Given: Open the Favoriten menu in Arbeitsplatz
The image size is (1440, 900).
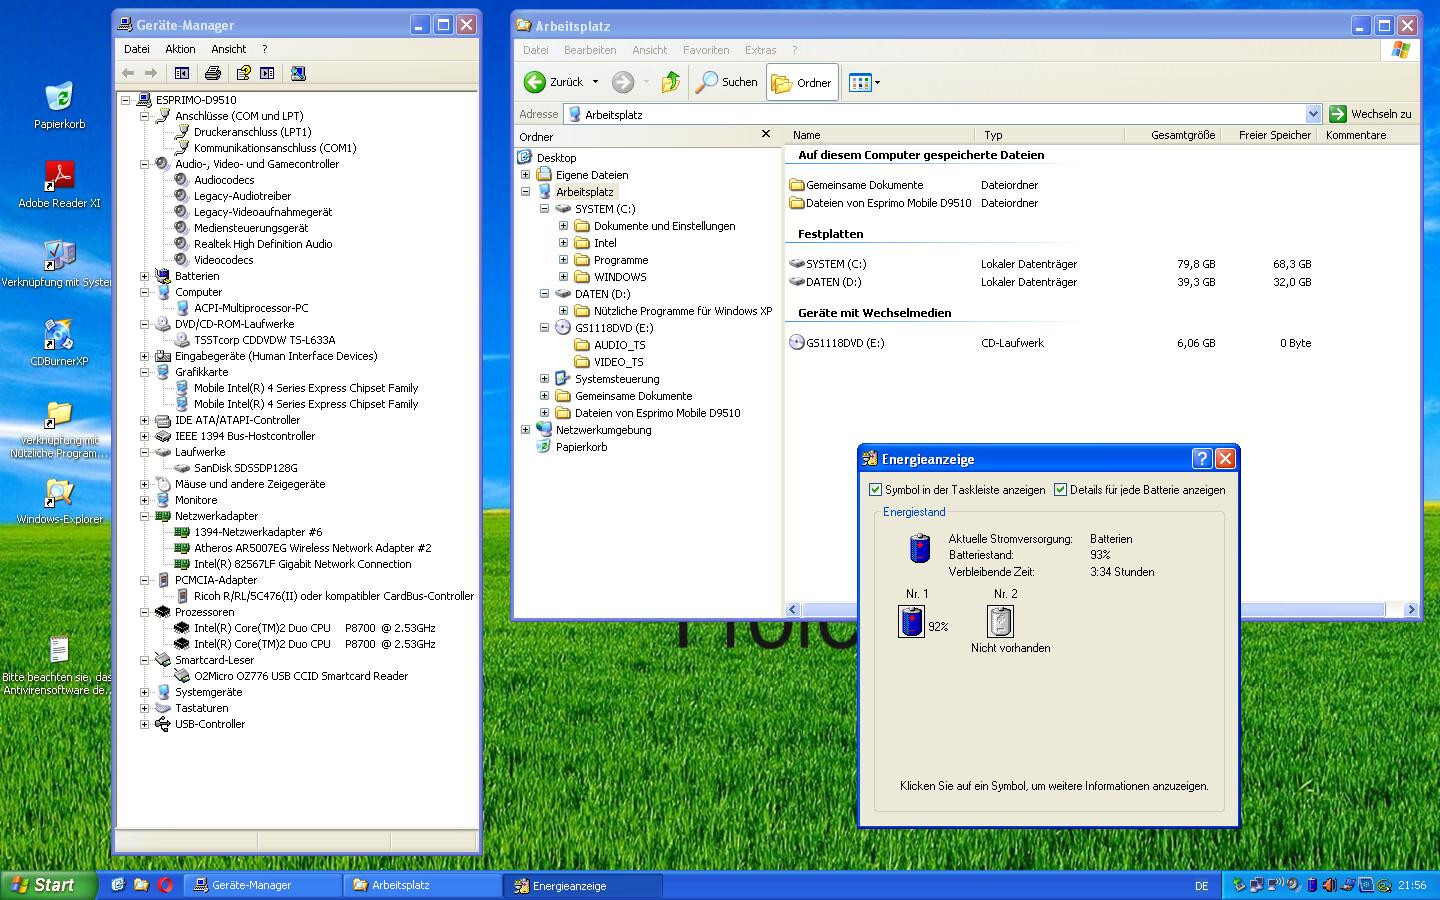Looking at the screenshot, I should pyautogui.click(x=706, y=50).
